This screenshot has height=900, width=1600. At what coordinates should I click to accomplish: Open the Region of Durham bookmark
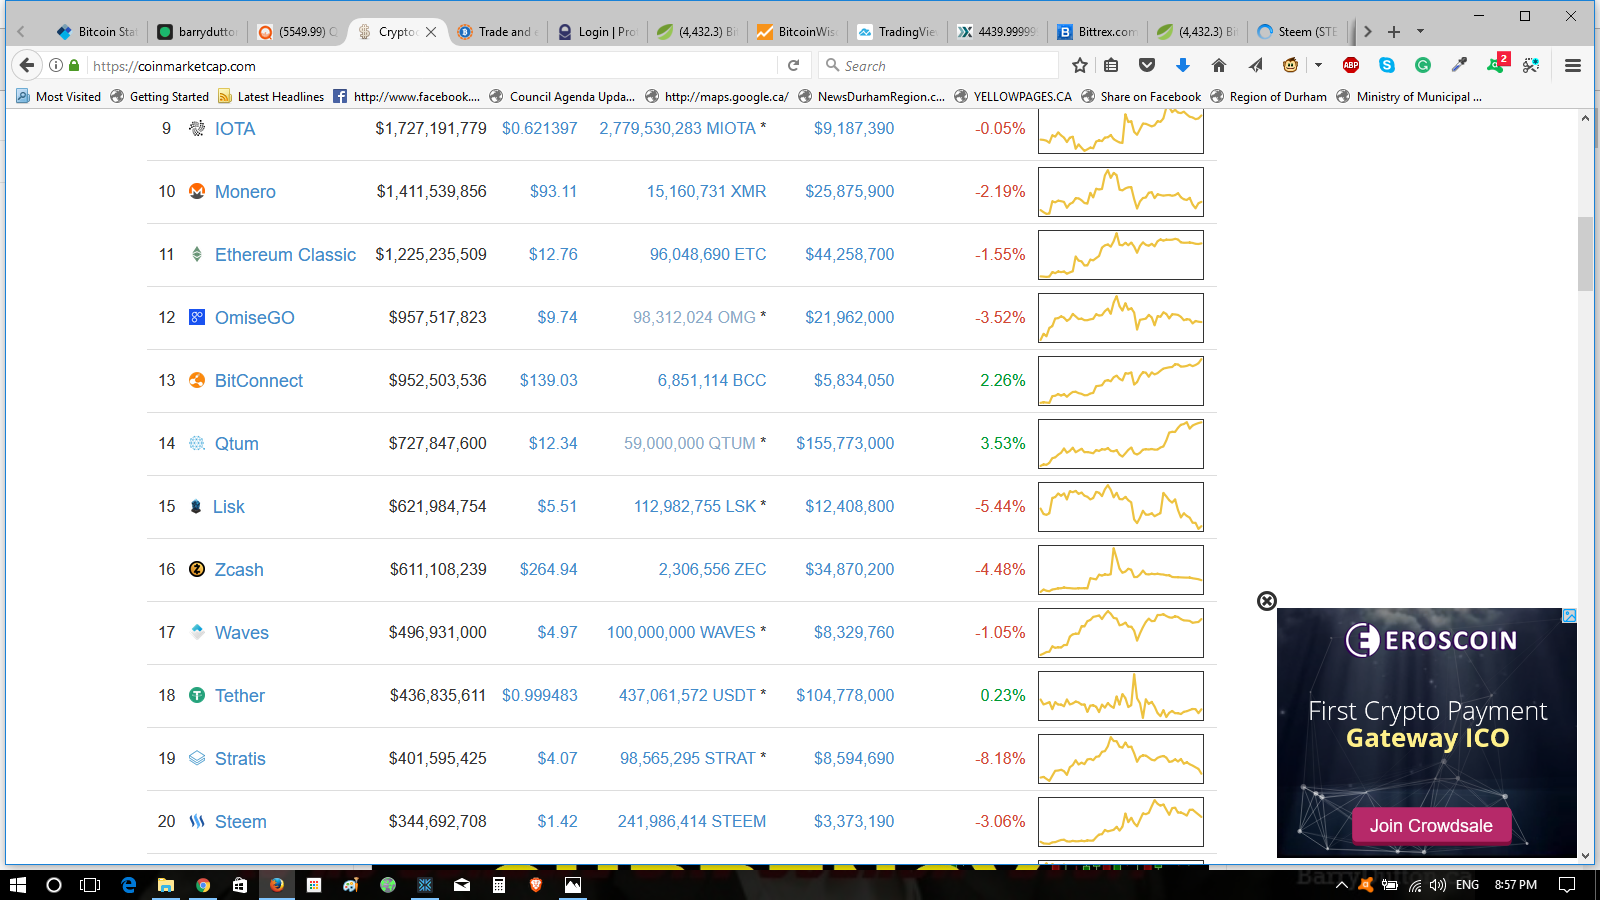tap(1268, 96)
